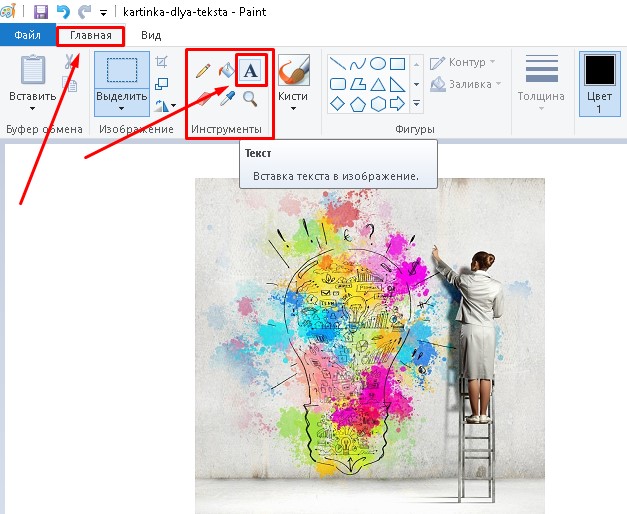Viewport: 627px width, 514px height.
Task: Undo the last action
Action: click(63, 12)
